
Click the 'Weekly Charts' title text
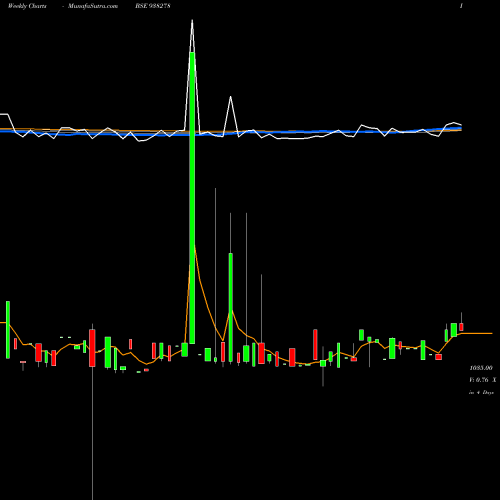(27, 6)
